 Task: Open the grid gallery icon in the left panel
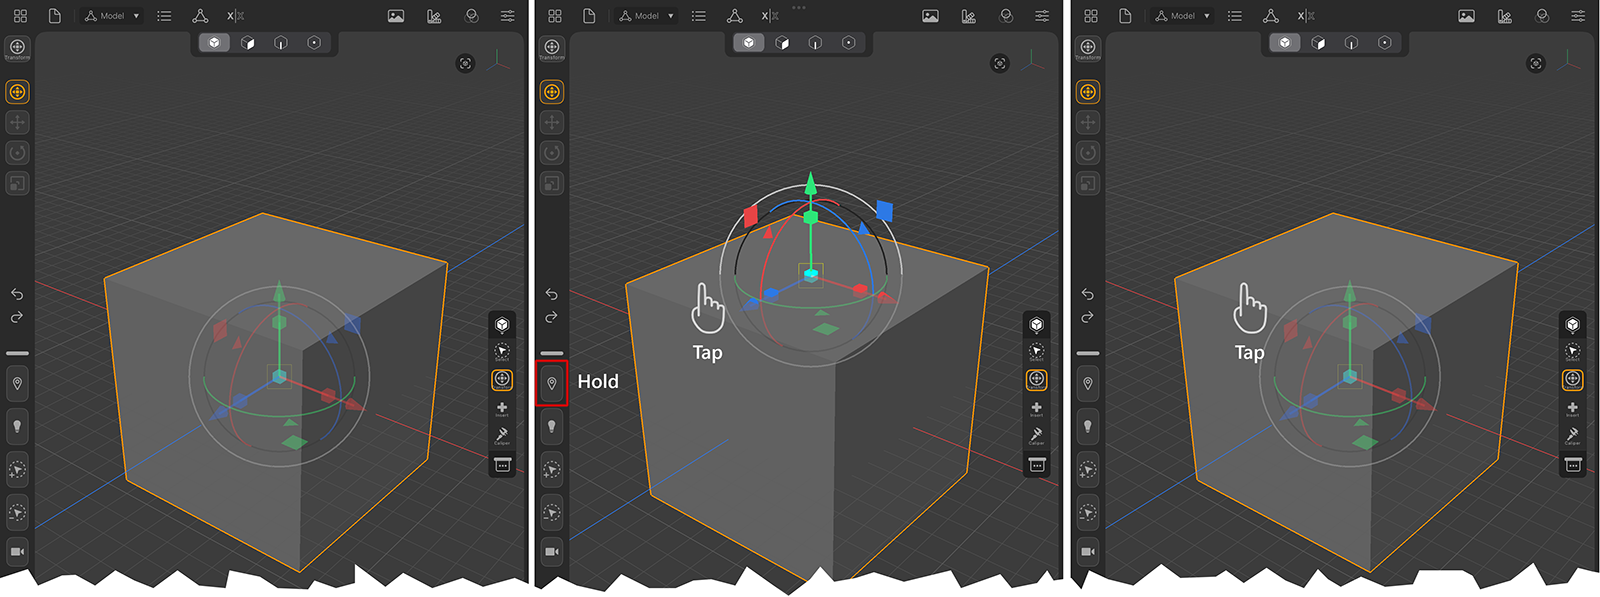[20, 16]
